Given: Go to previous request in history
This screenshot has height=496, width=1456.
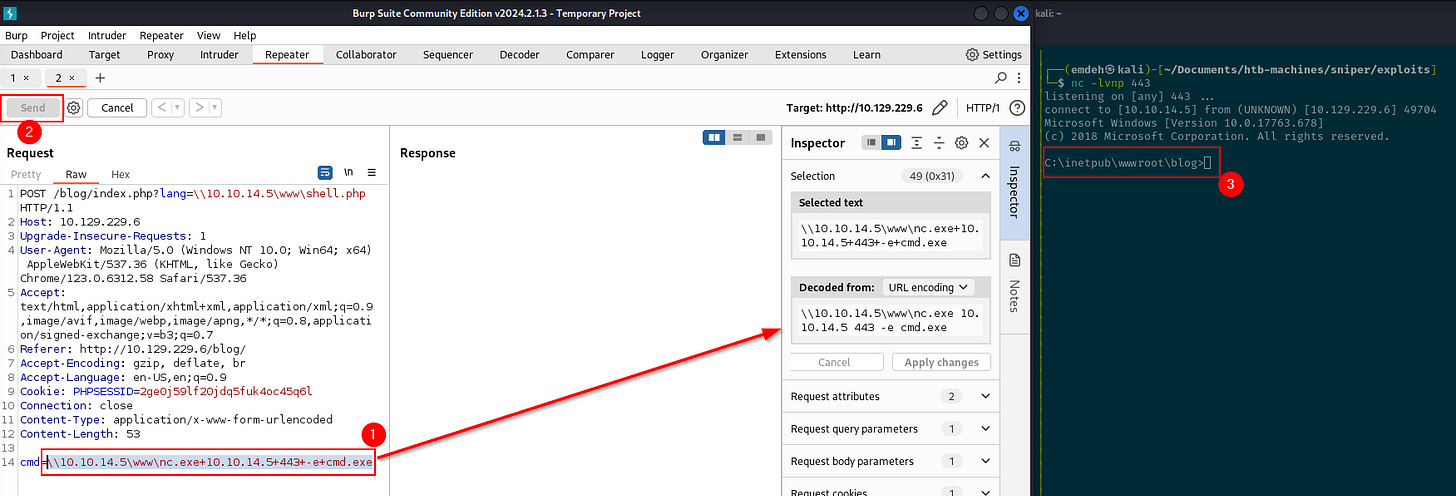Looking at the screenshot, I should 159,107.
